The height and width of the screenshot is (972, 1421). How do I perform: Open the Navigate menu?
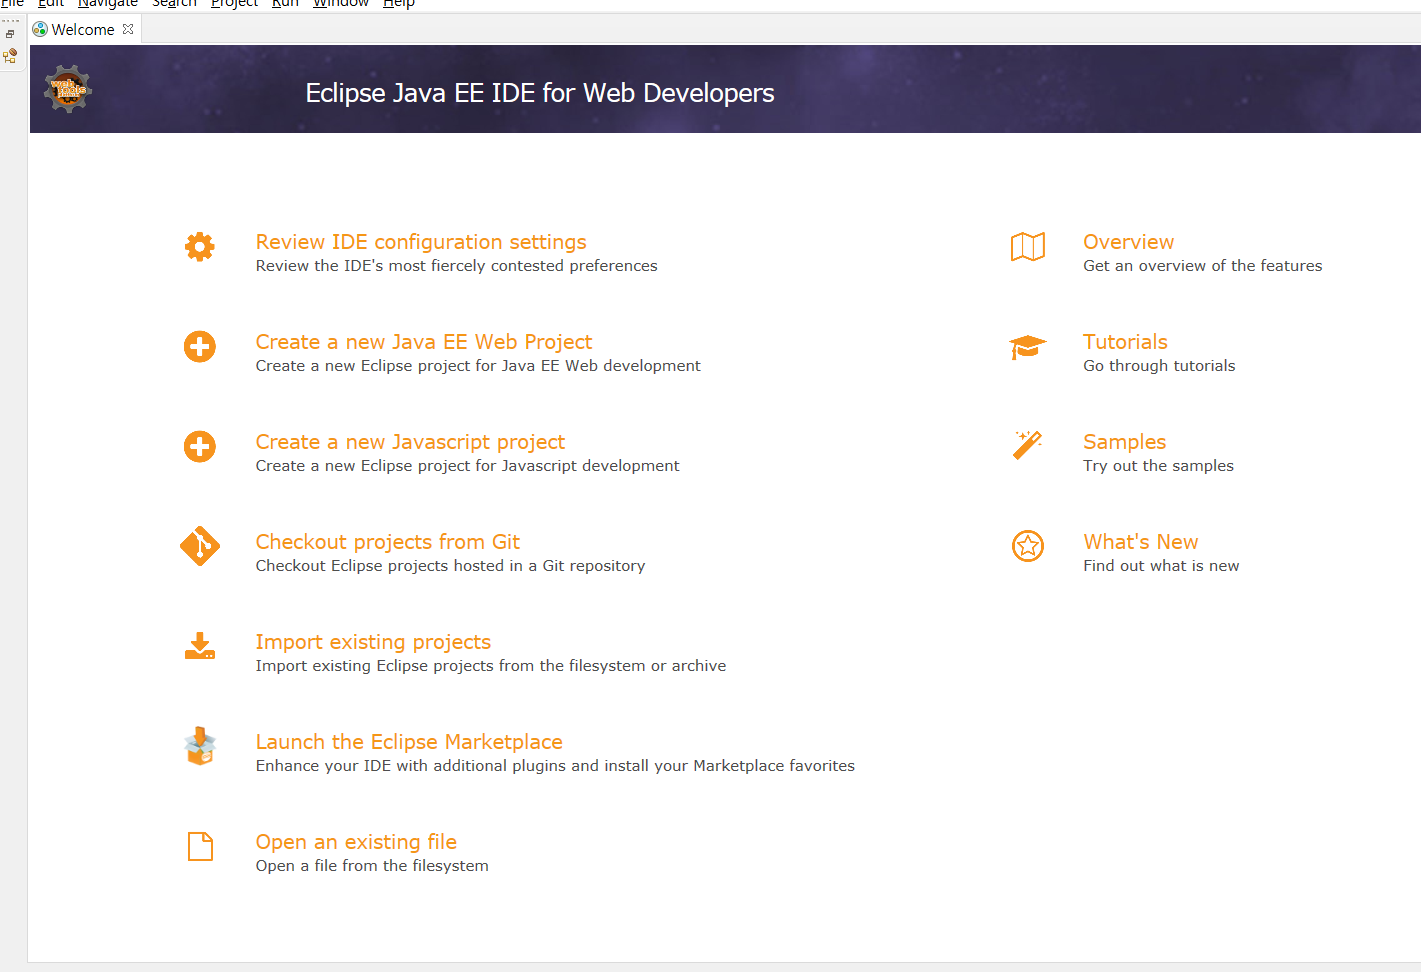click(108, 3)
